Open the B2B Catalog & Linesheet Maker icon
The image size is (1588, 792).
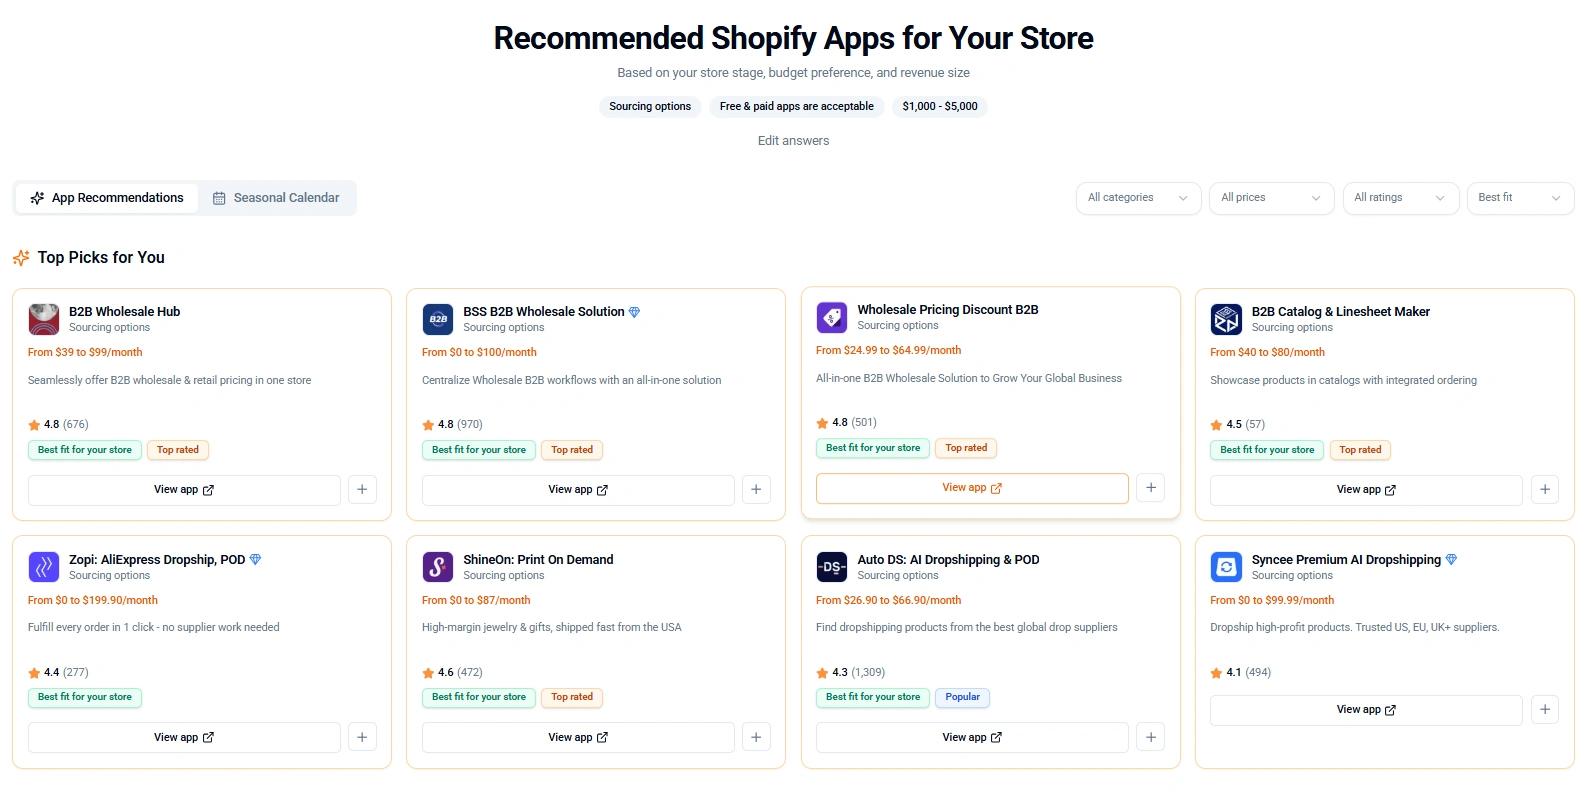point(1226,319)
